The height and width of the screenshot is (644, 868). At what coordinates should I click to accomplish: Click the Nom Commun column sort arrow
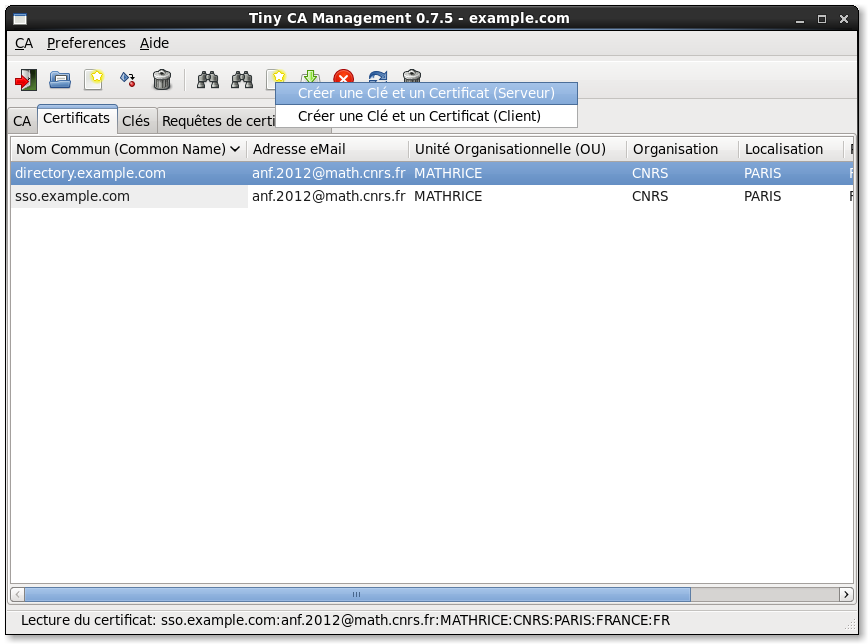point(235,149)
